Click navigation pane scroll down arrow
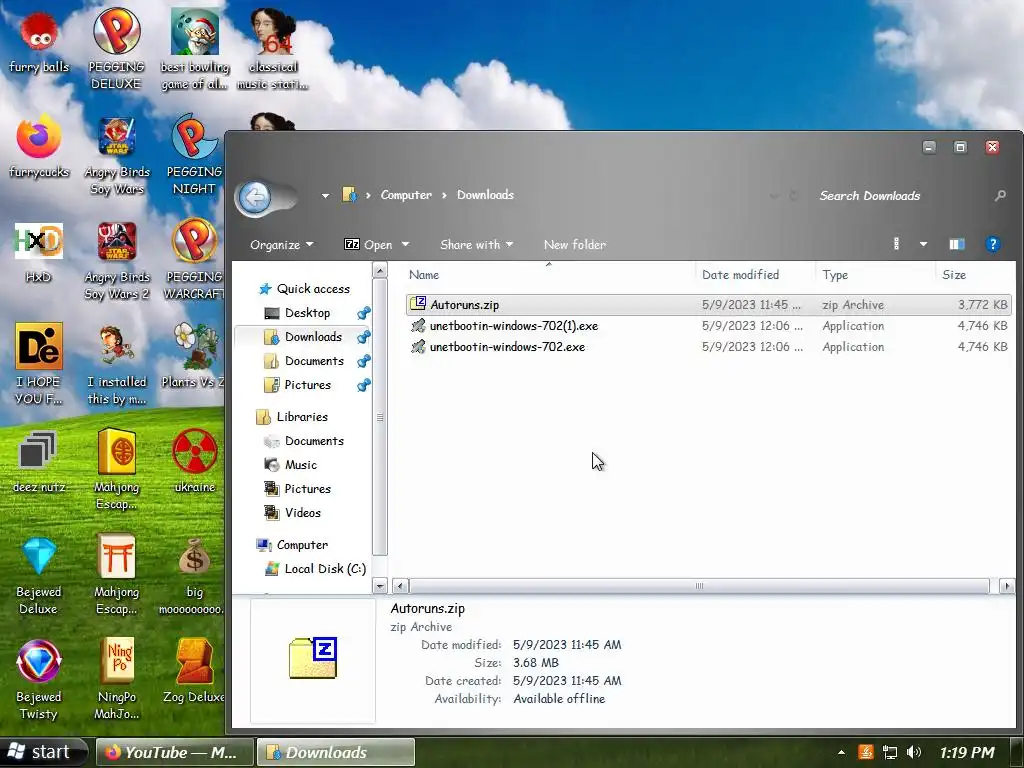This screenshot has height=768, width=1024. click(x=379, y=586)
